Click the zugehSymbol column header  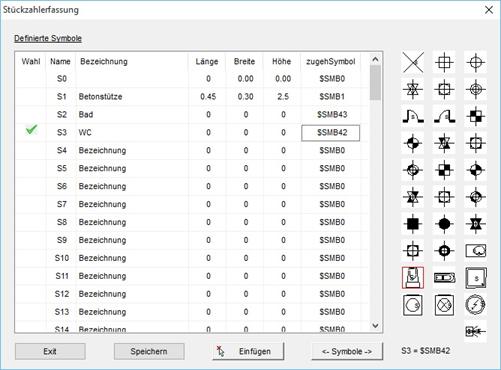[331, 61]
